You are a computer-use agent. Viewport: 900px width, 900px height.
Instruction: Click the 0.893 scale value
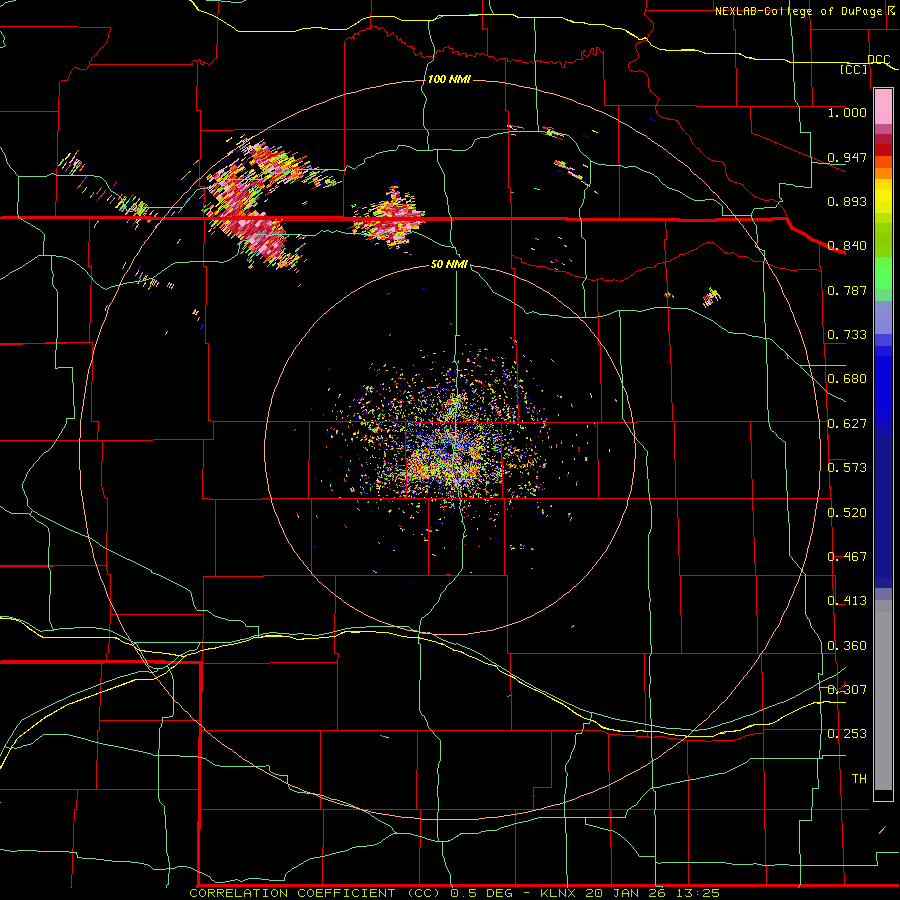pos(847,201)
